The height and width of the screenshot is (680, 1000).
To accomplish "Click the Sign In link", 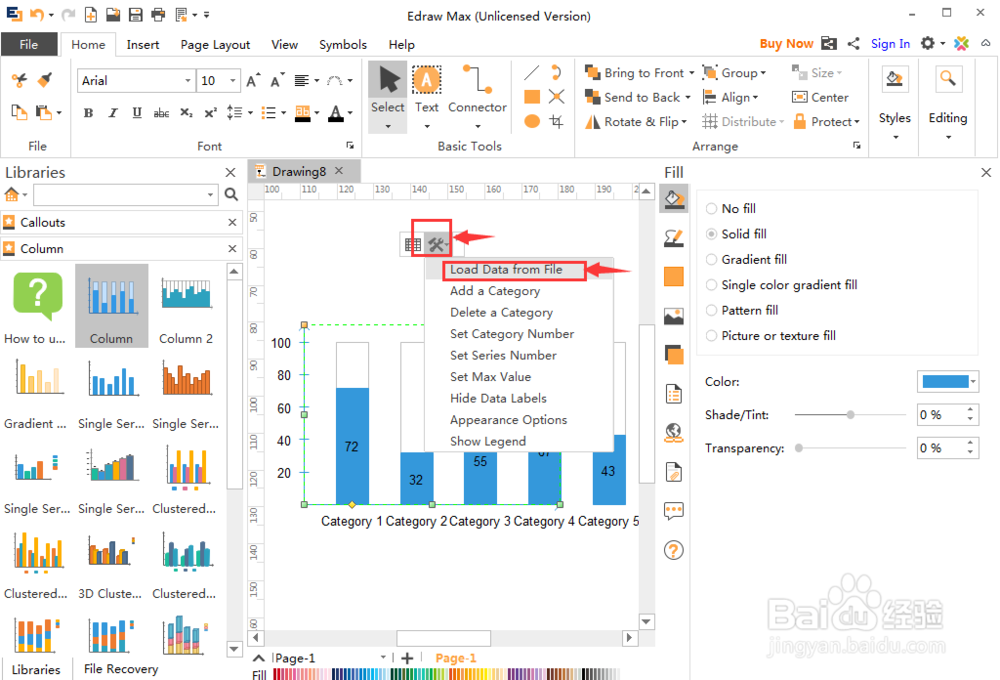I will (x=890, y=43).
